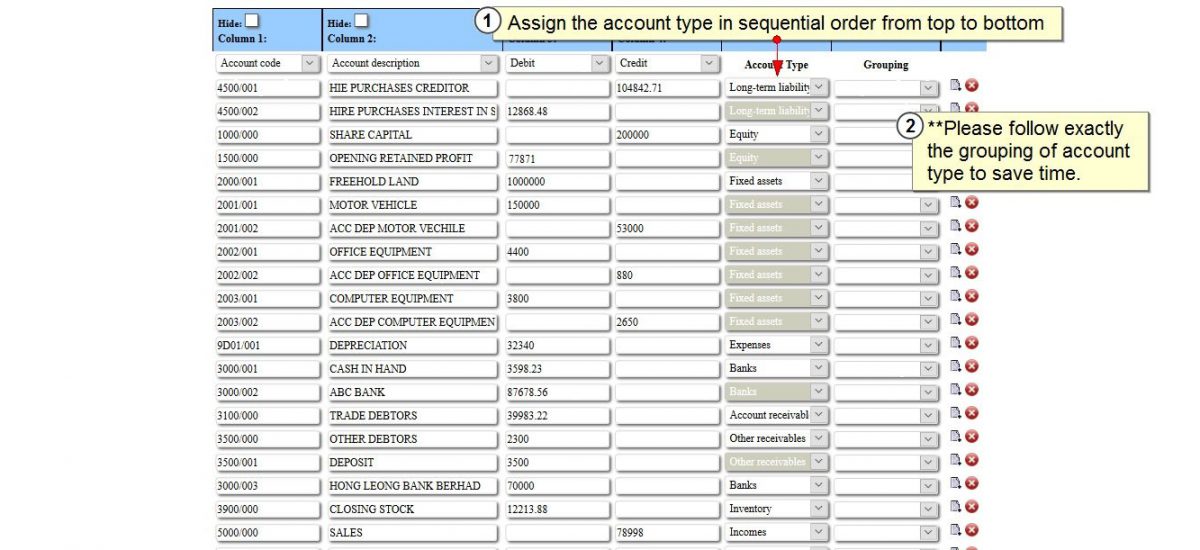Image resolution: width=1200 pixels, height=550 pixels.
Task: Remove the TRADE DEBTORS row via red X
Action: click(x=971, y=414)
